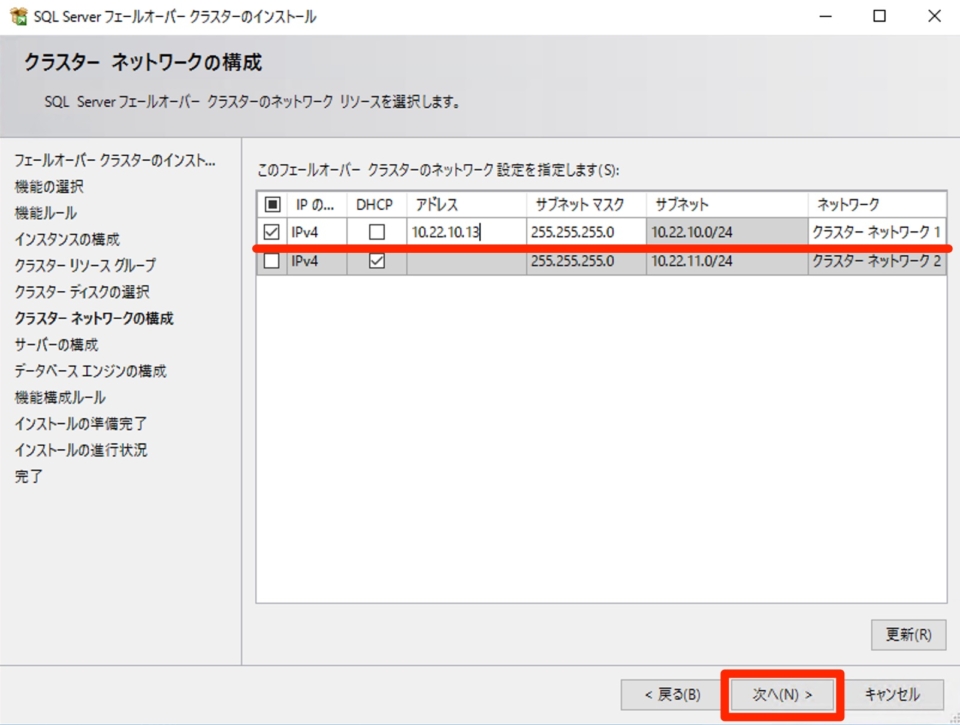Close the installer window

pos(934,17)
